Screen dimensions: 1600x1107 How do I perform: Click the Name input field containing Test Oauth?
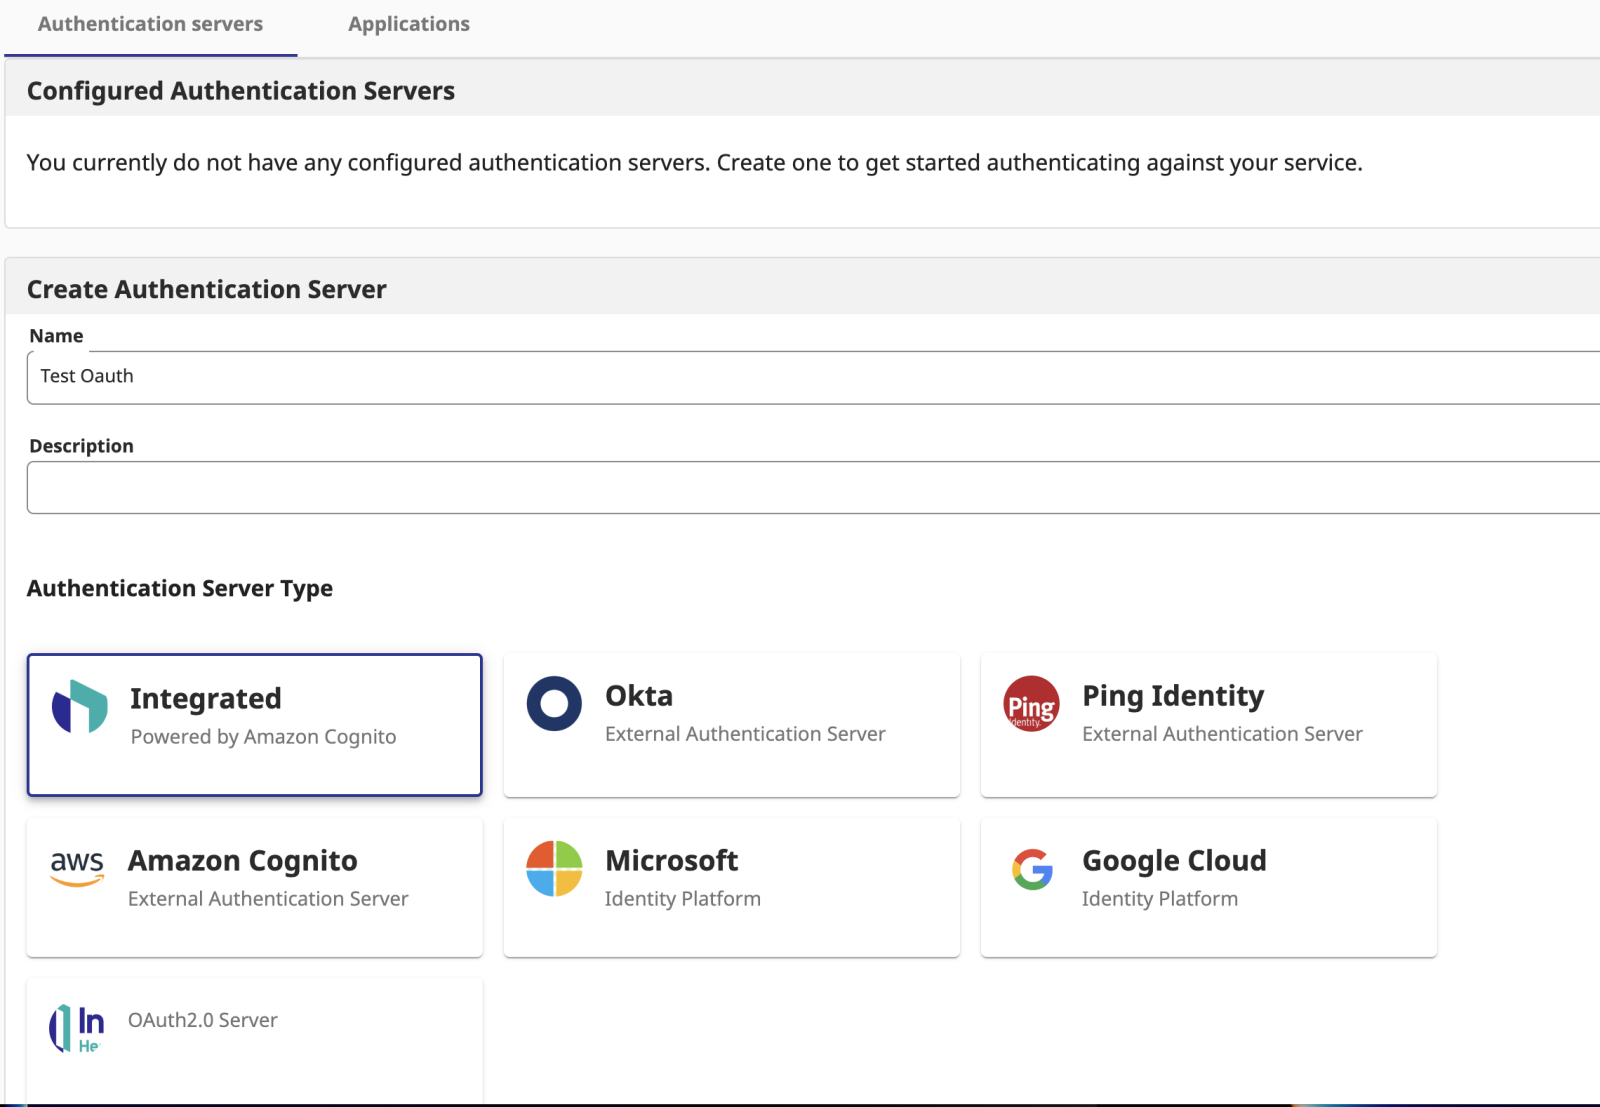pyautogui.click(x=813, y=377)
